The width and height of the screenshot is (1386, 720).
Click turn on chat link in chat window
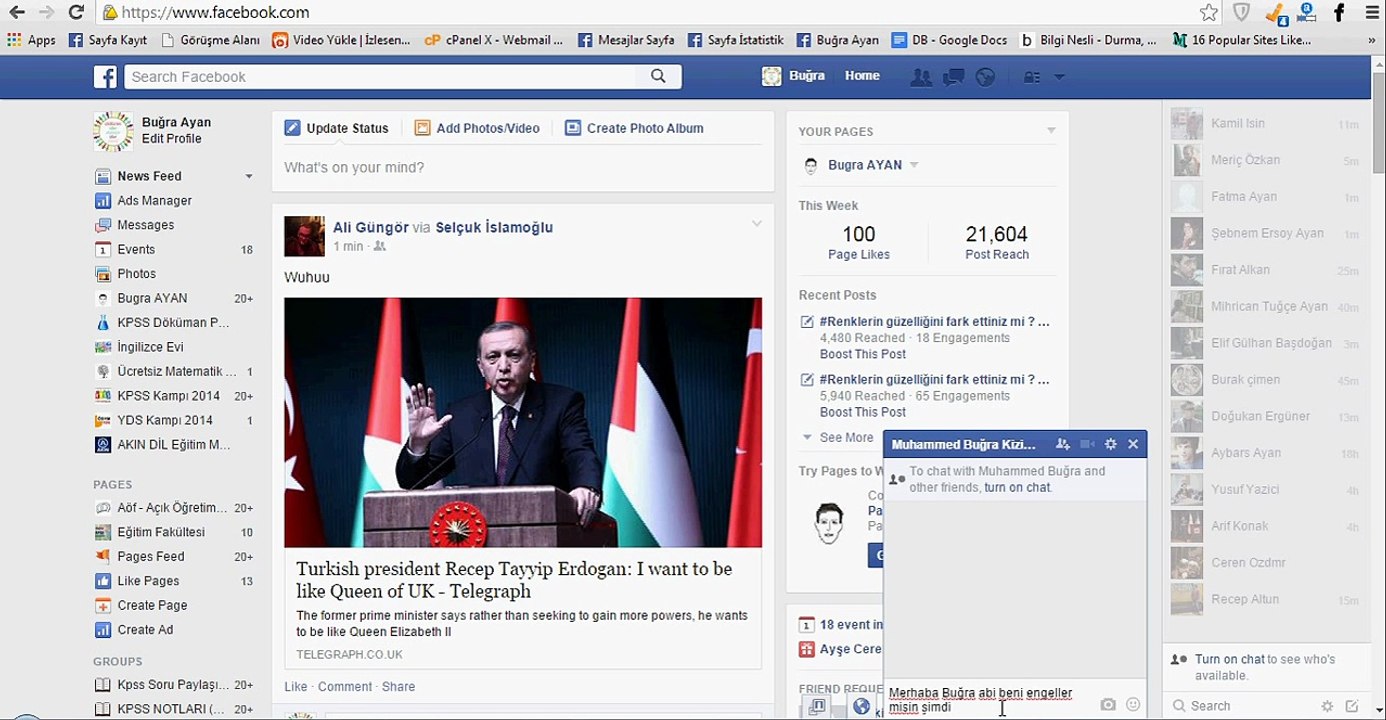tap(1017, 488)
